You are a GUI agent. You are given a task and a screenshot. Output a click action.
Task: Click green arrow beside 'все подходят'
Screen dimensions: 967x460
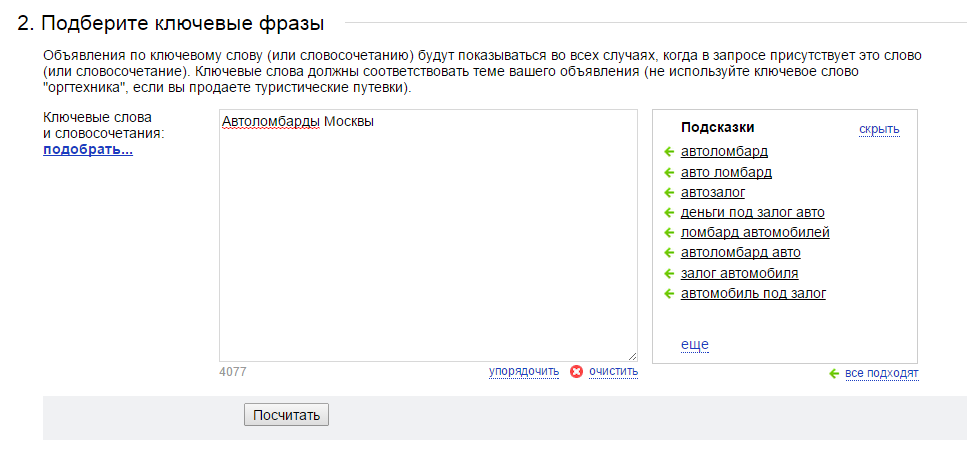[834, 374]
